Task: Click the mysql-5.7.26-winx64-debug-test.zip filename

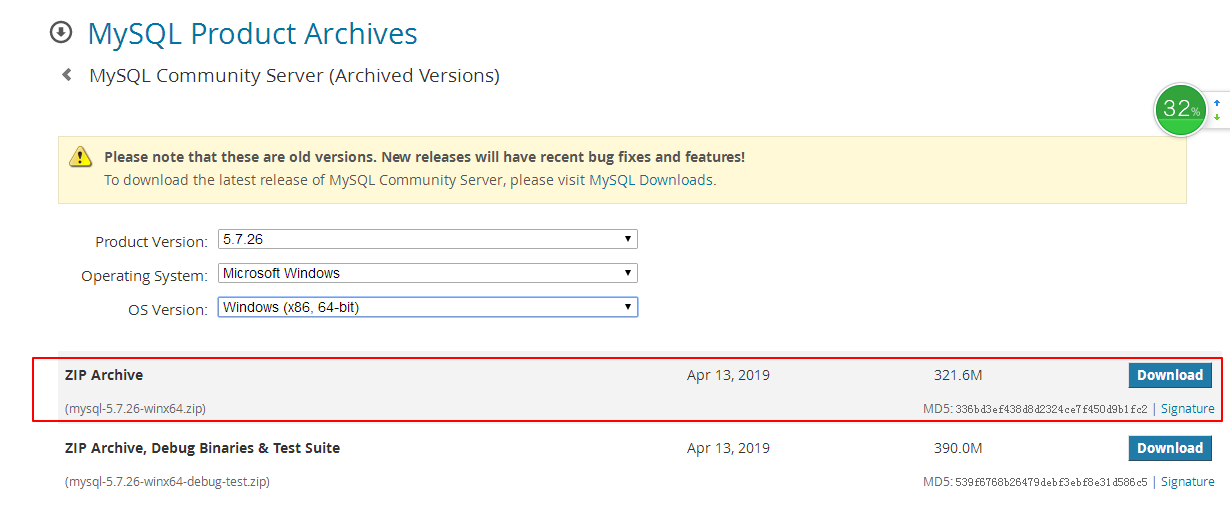Action: point(167,482)
